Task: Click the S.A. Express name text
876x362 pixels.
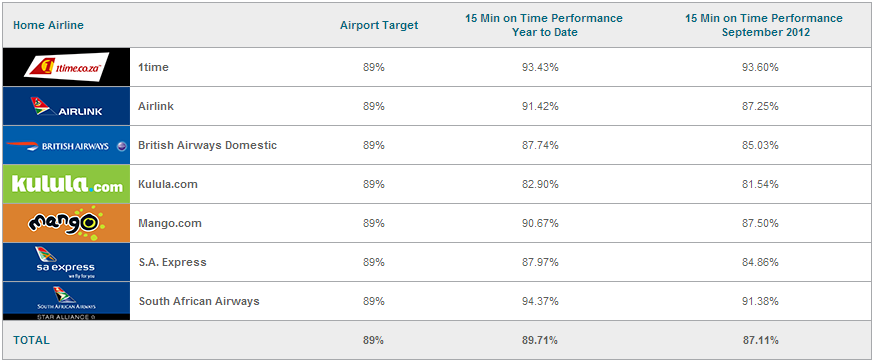Action: point(172,263)
